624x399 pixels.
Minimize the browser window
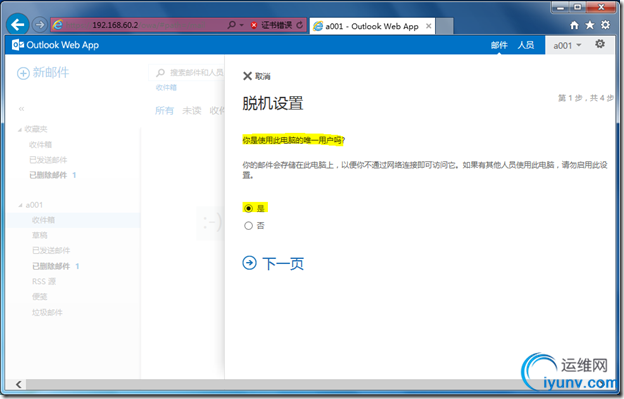tap(560, 7)
